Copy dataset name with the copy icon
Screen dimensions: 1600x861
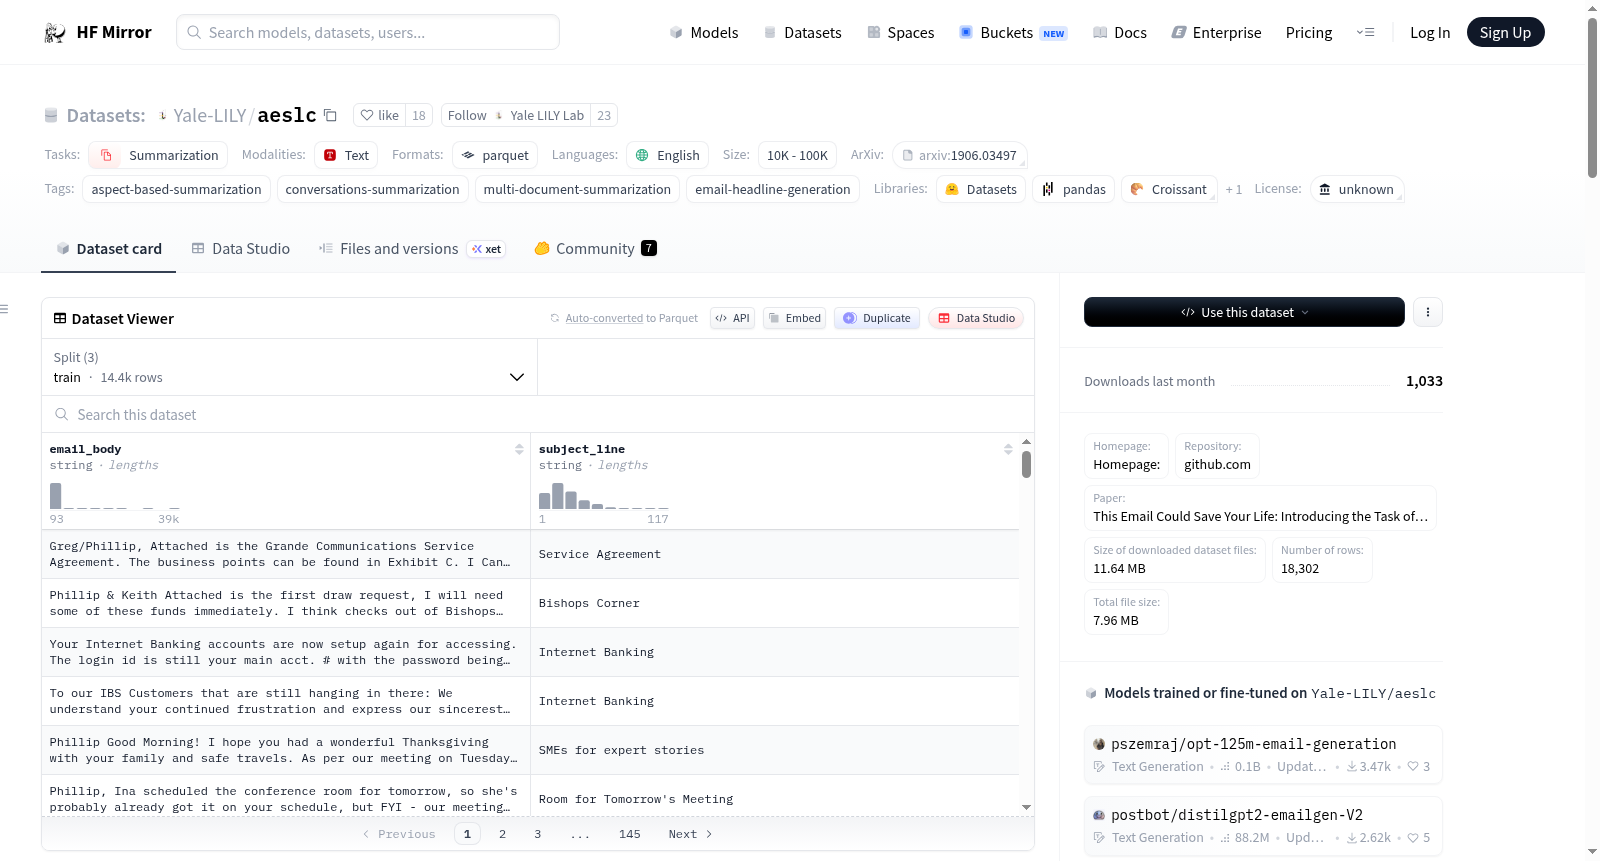click(330, 115)
